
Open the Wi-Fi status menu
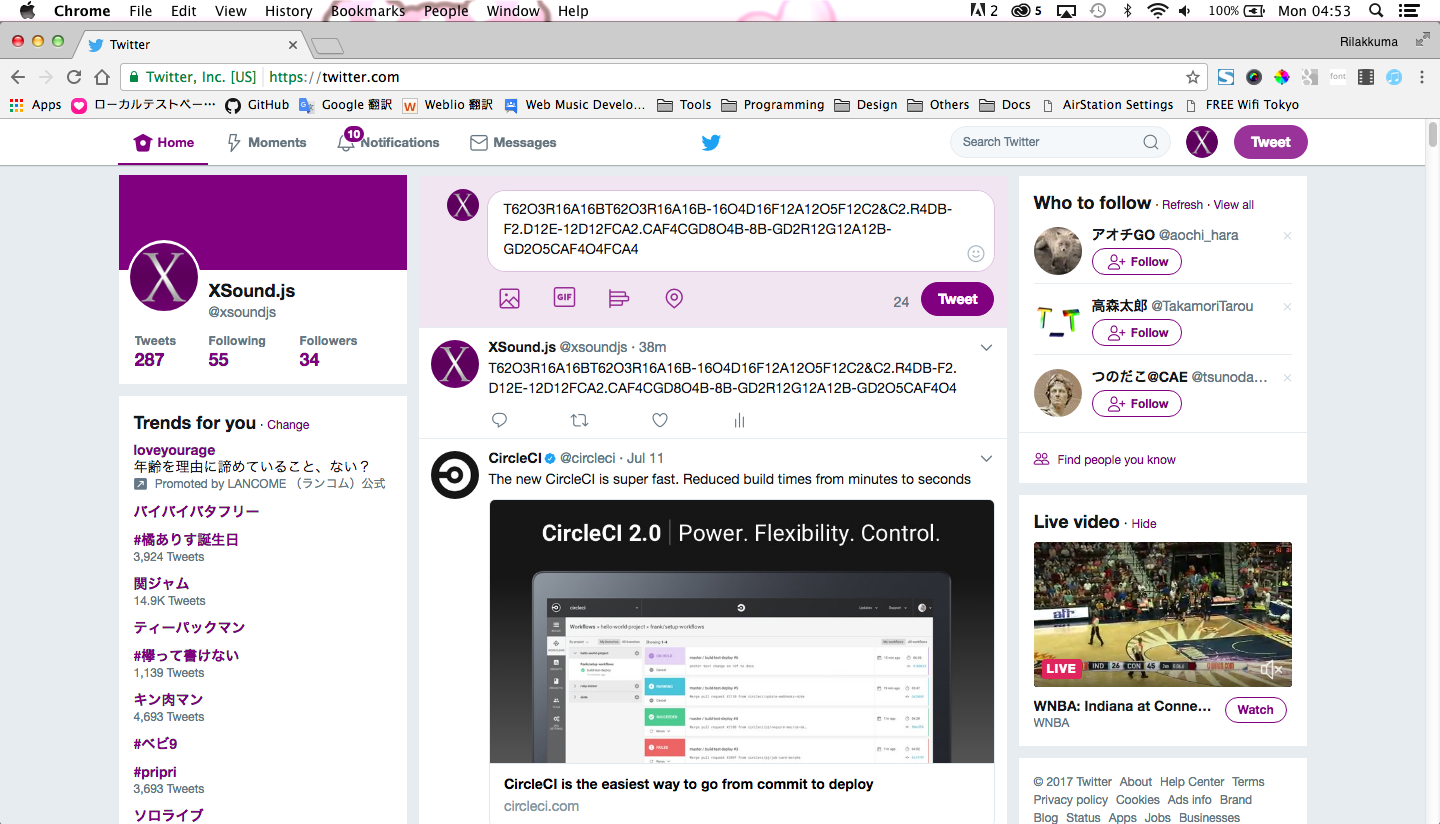pyautogui.click(x=1157, y=11)
